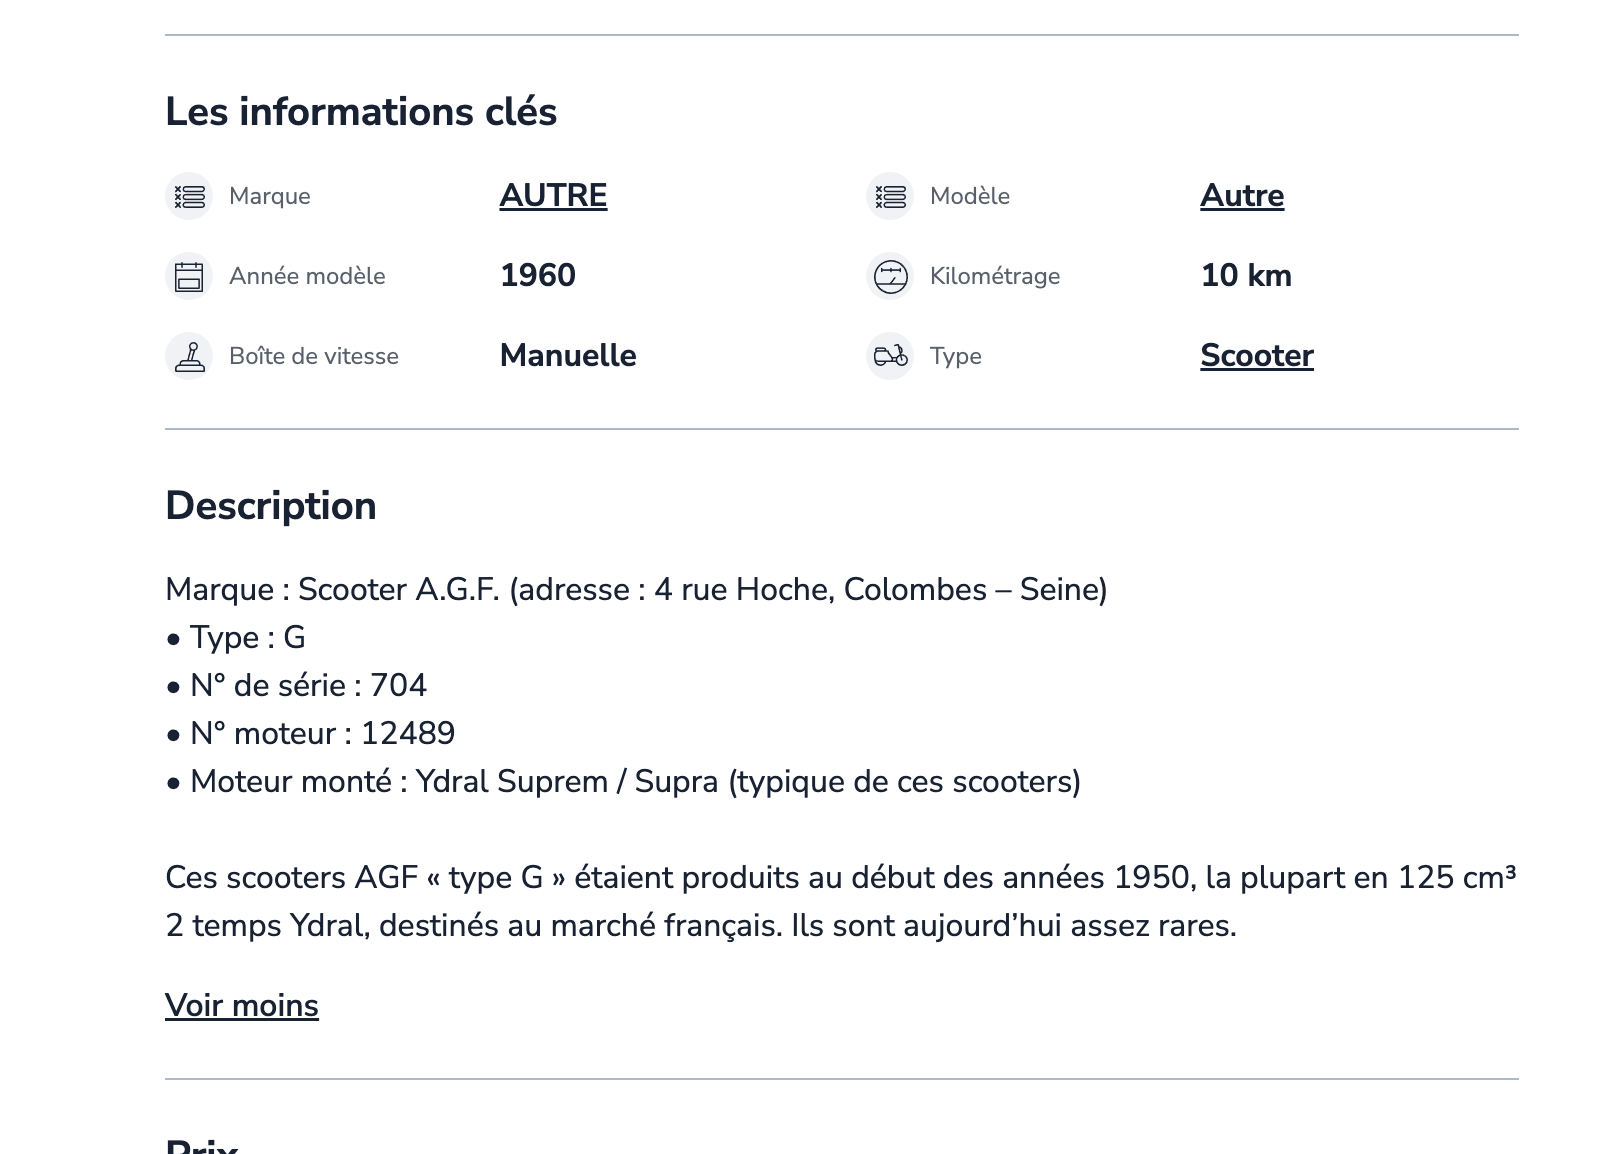The image size is (1601, 1154).
Task: Follow the Autre model link
Action: [1242, 196]
